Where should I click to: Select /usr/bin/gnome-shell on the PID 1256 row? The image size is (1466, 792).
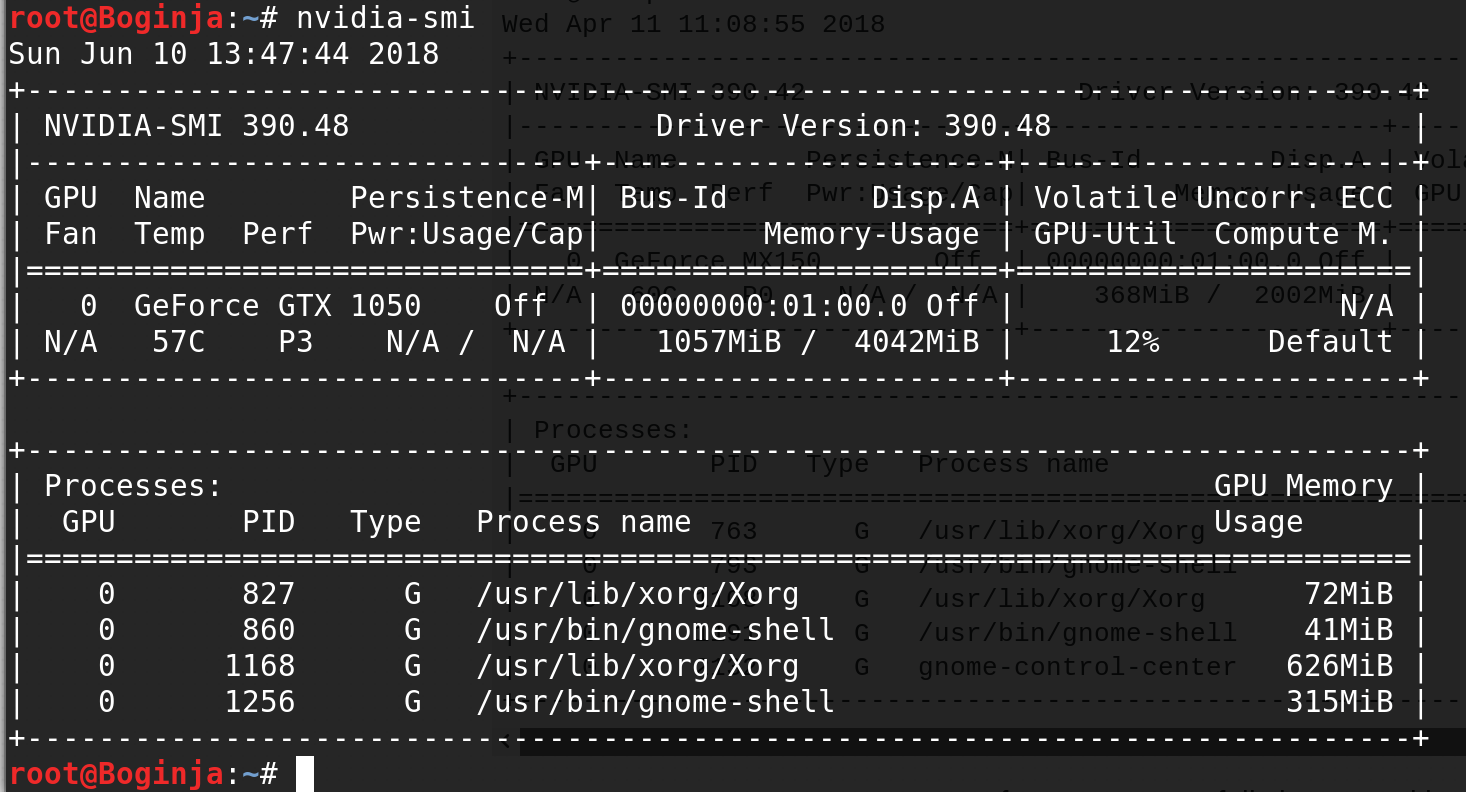pos(656,702)
